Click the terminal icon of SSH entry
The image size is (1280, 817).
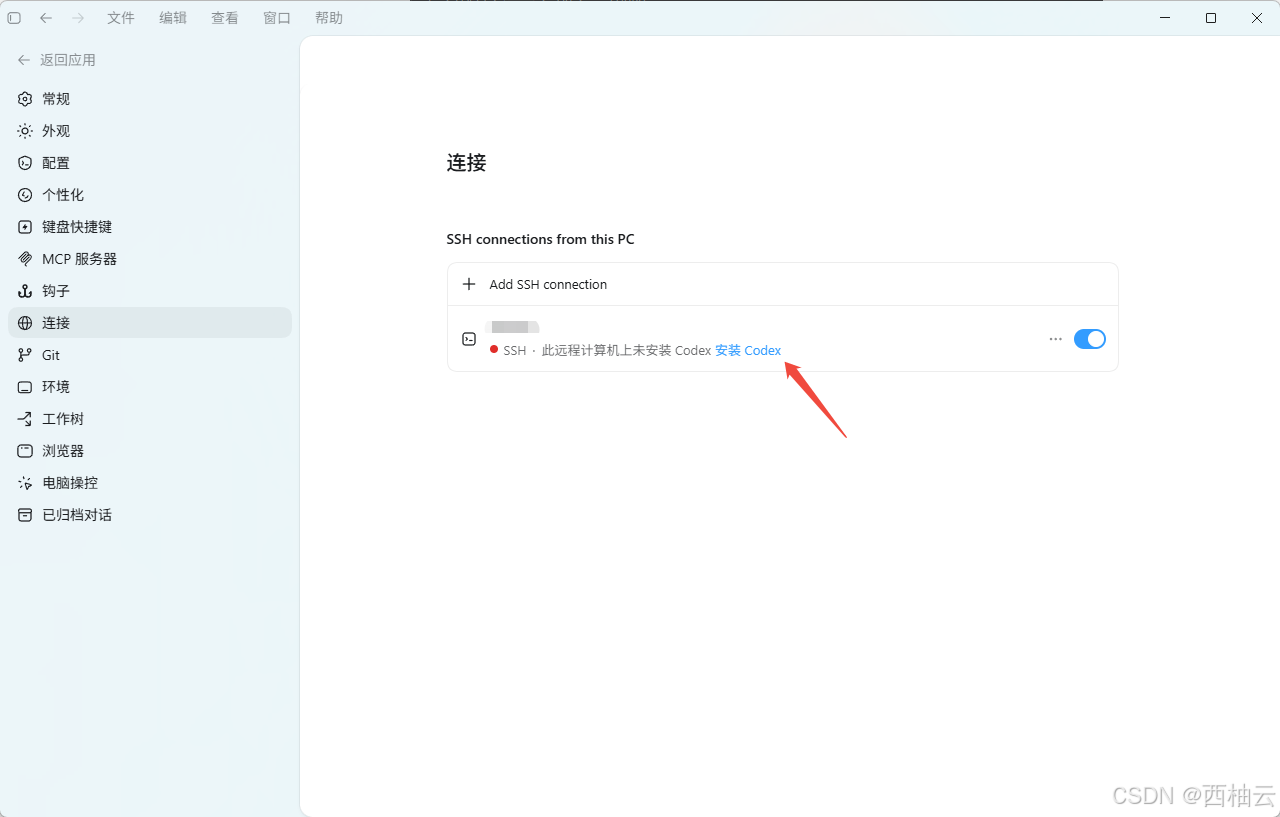469,339
